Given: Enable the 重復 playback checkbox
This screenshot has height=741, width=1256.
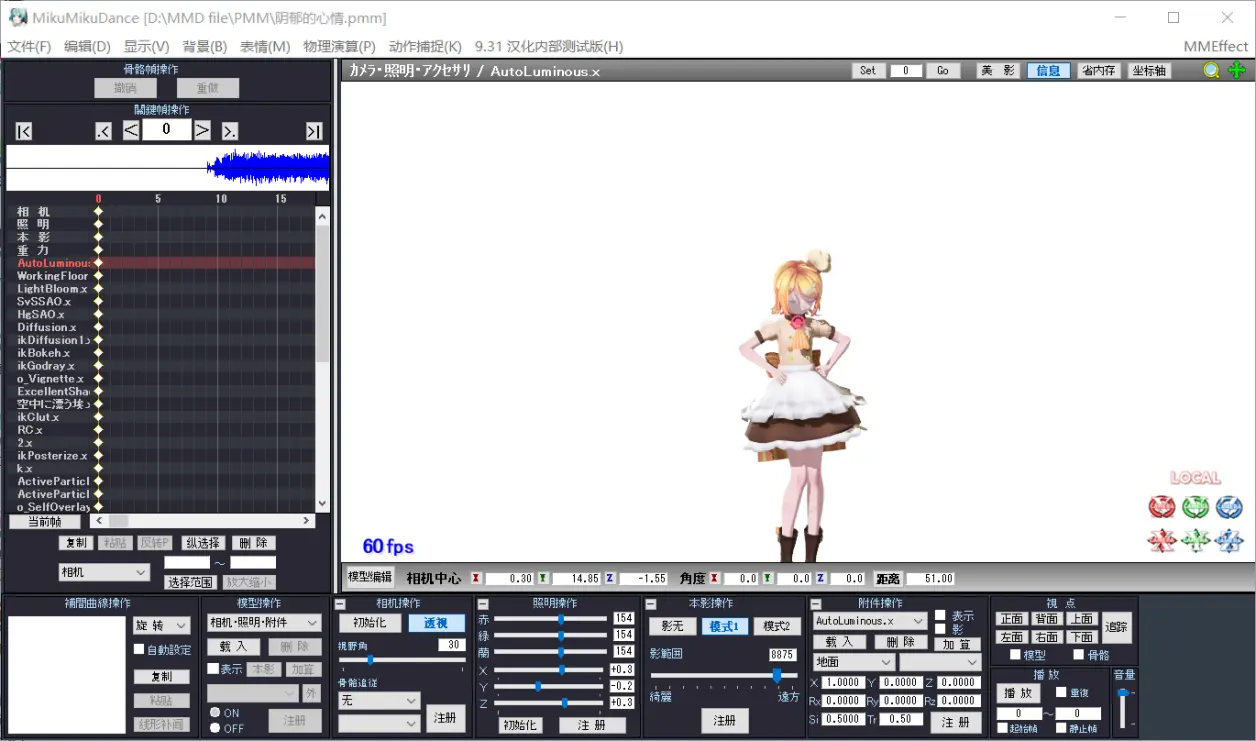Looking at the screenshot, I should (1062, 693).
